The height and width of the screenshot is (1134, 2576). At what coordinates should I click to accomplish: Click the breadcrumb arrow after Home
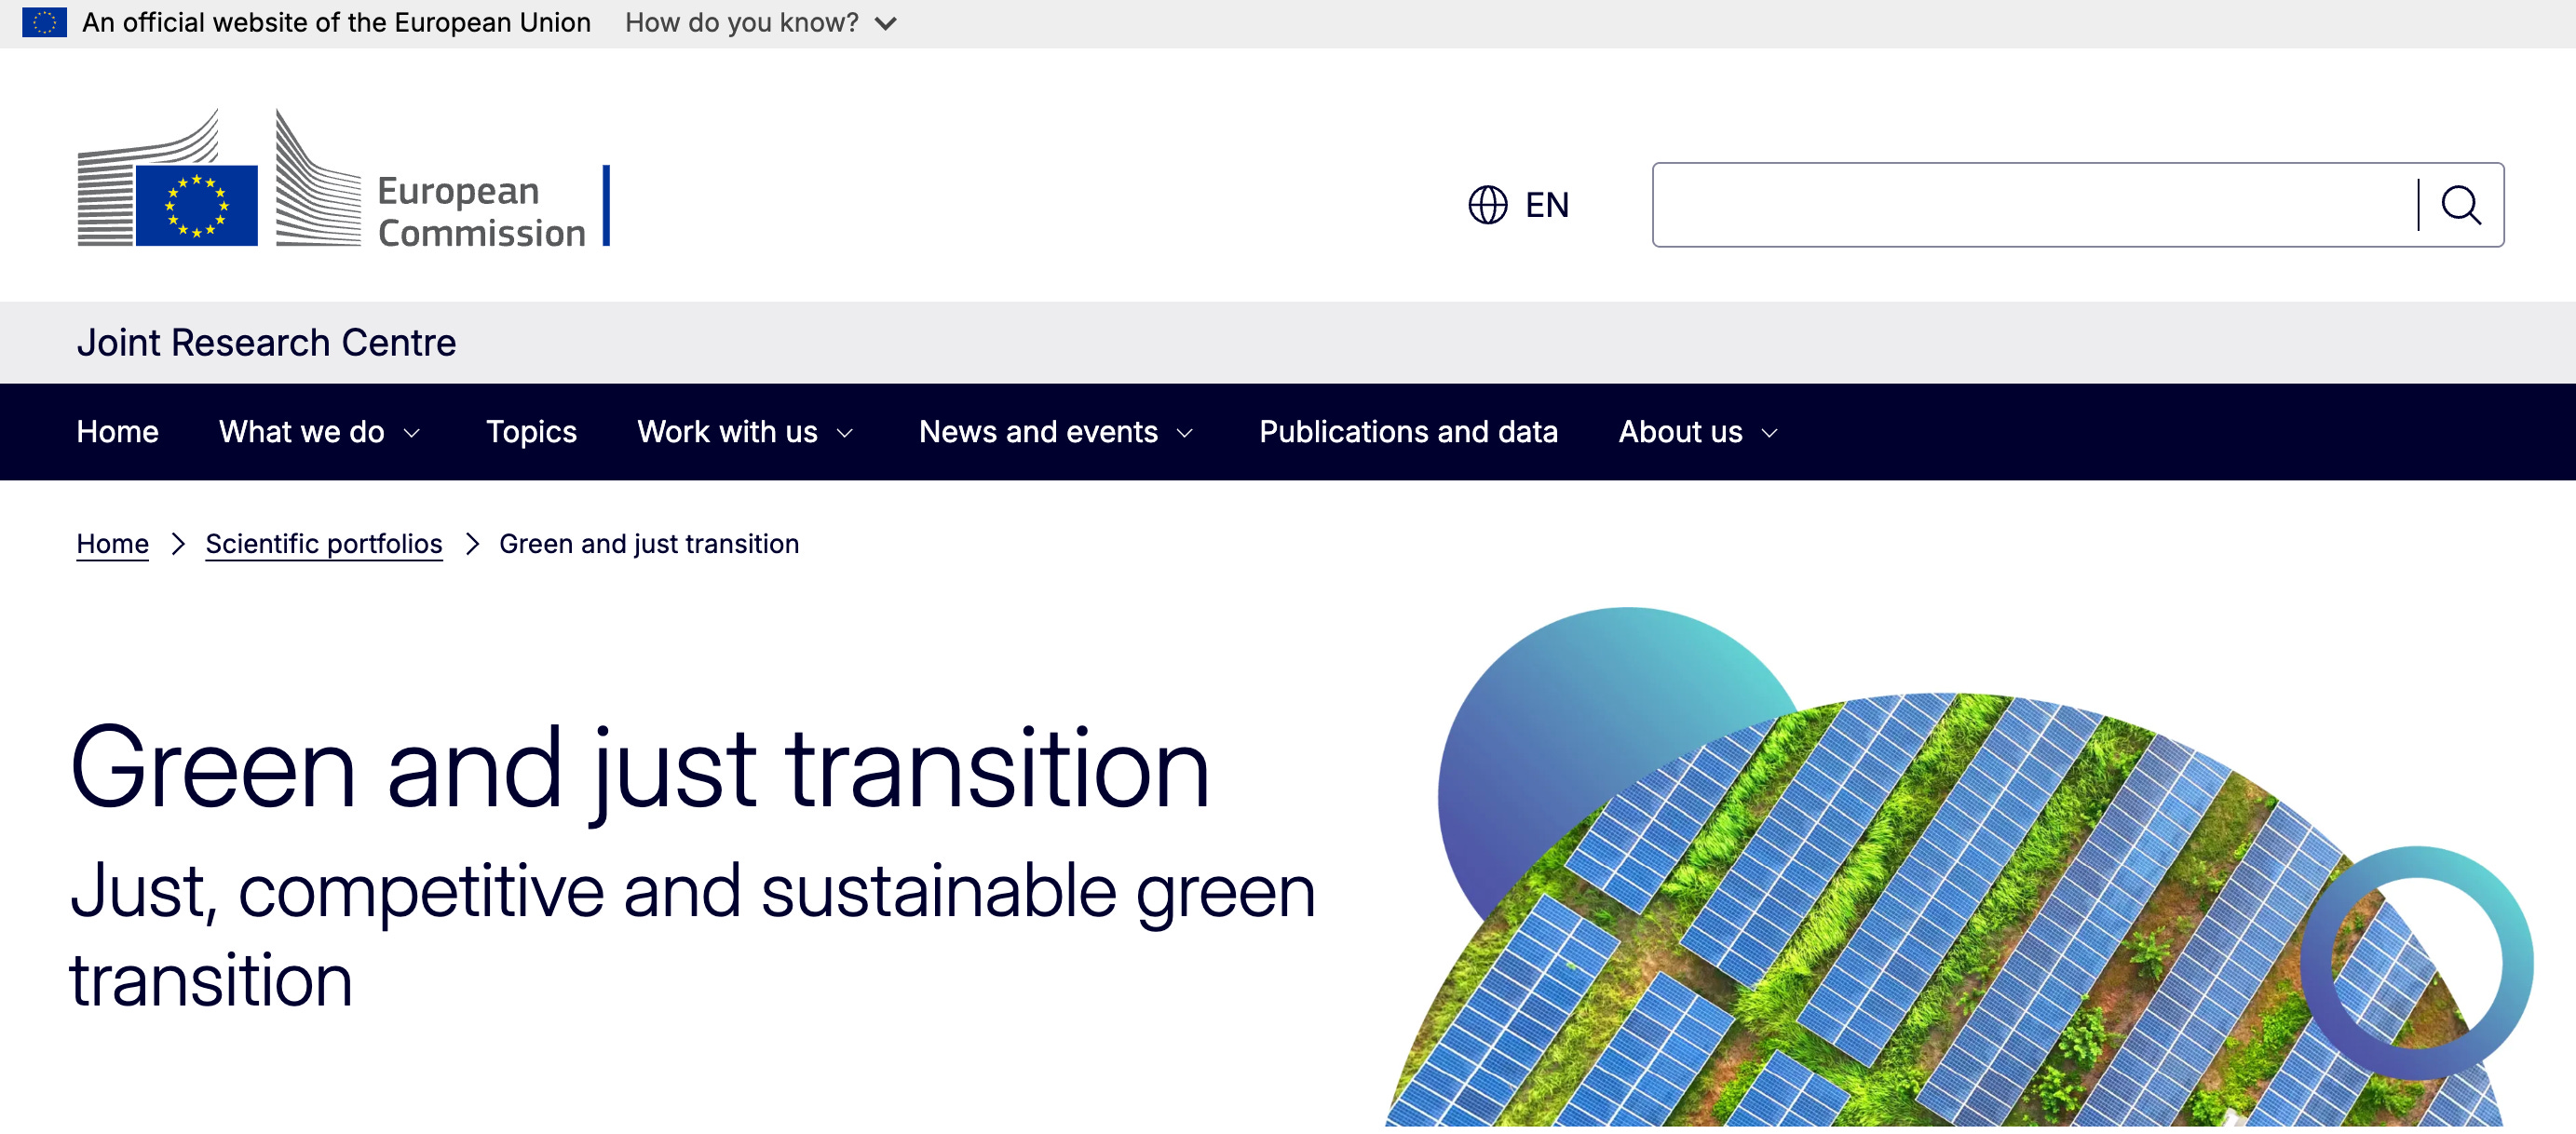click(x=178, y=544)
